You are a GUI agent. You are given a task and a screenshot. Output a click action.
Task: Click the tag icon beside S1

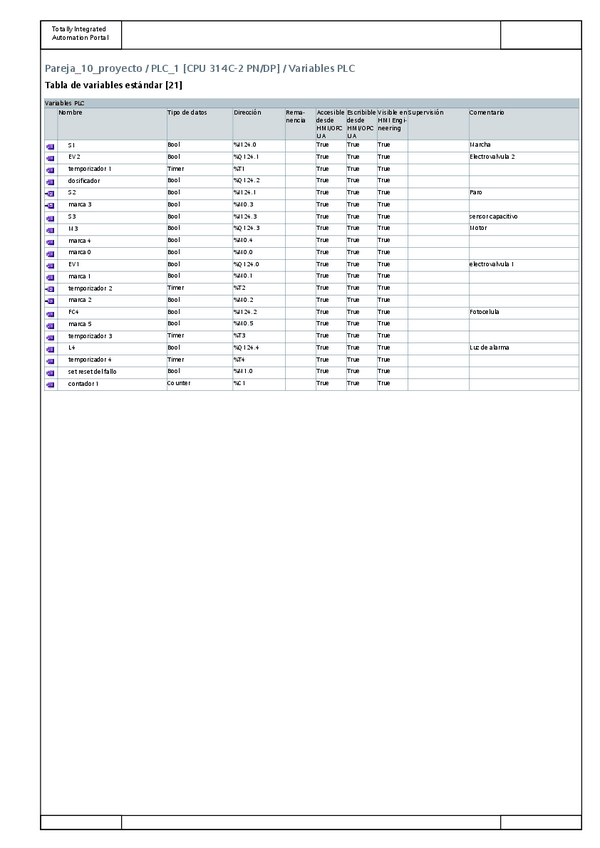(x=50, y=147)
